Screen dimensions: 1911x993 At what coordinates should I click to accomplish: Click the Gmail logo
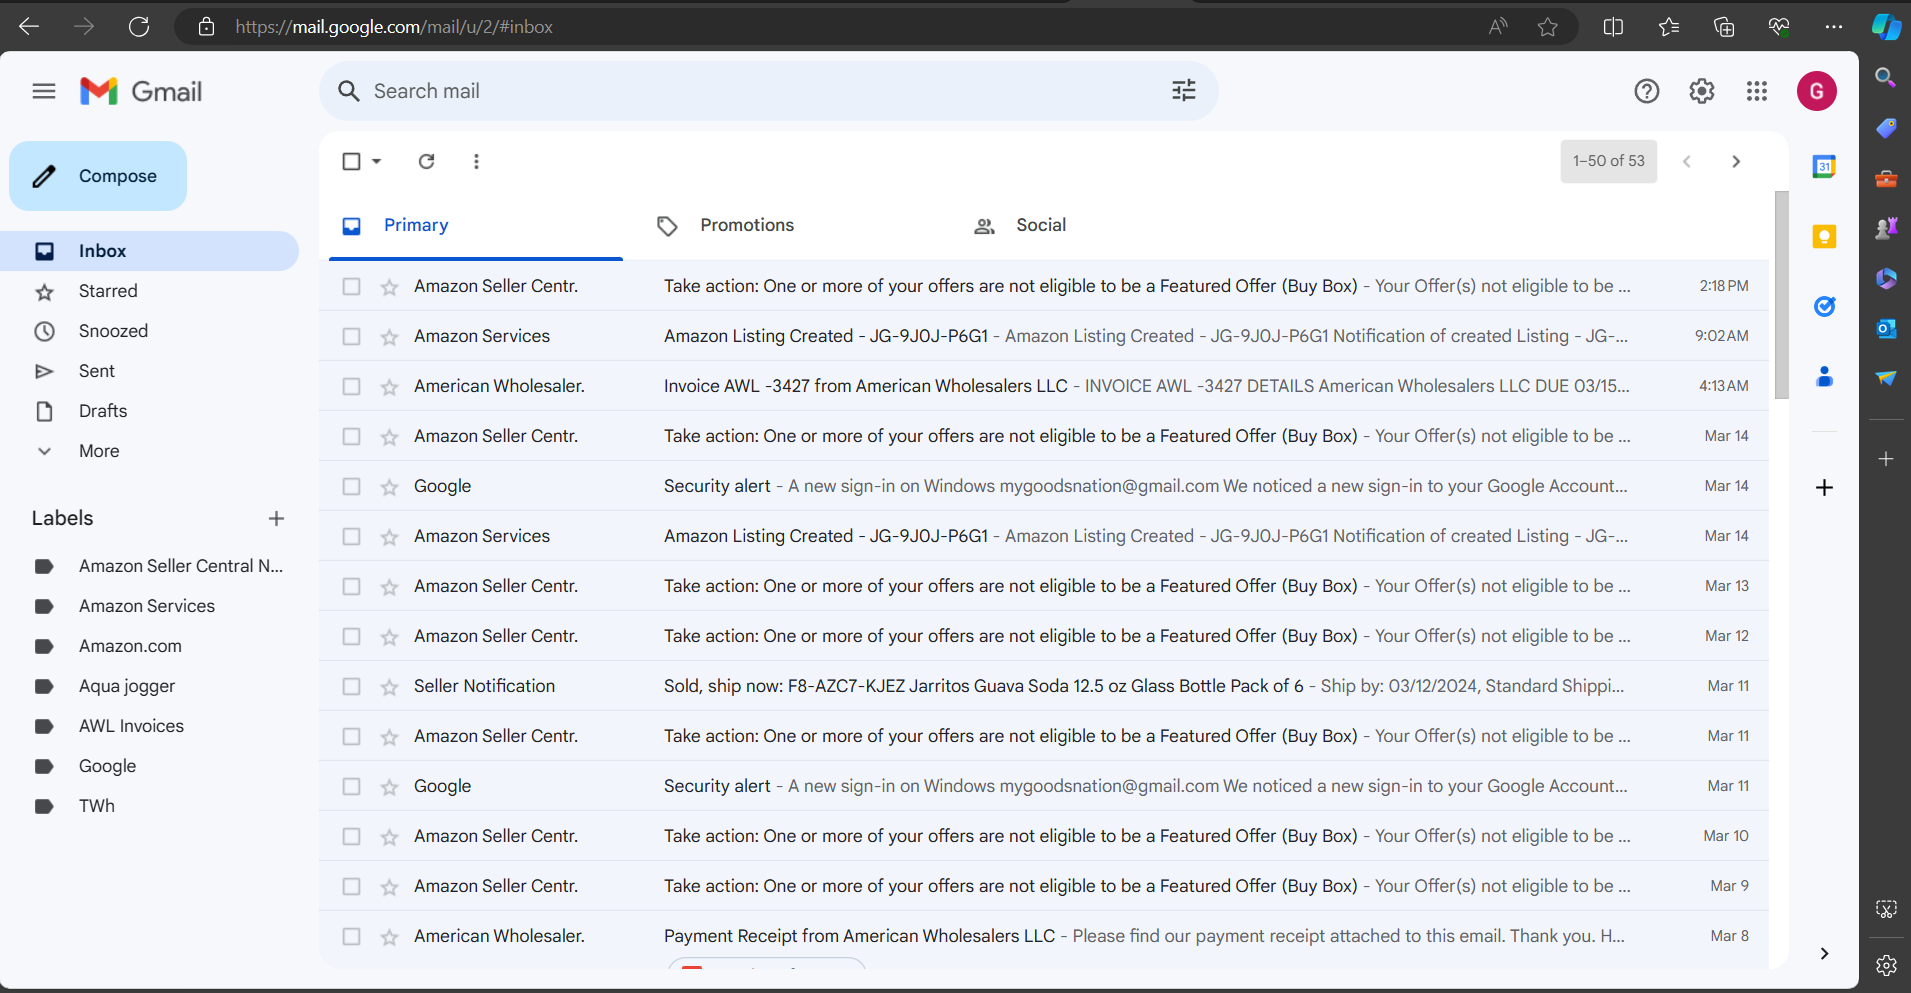(141, 91)
